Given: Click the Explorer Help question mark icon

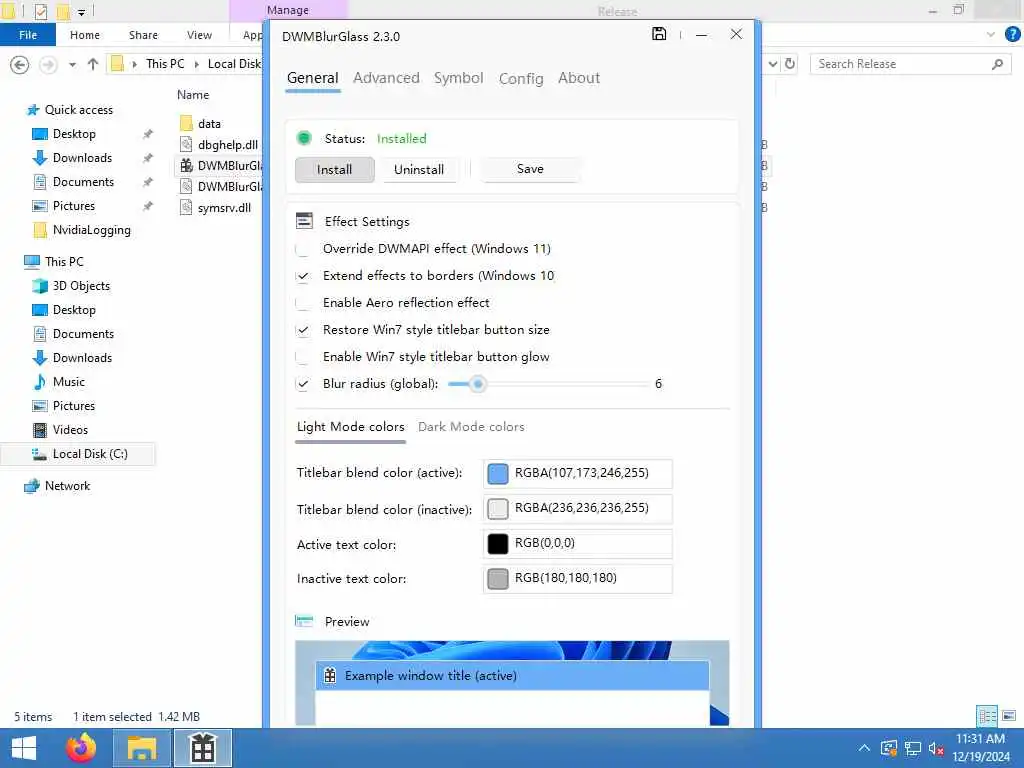Looking at the screenshot, I should click(1012, 34).
